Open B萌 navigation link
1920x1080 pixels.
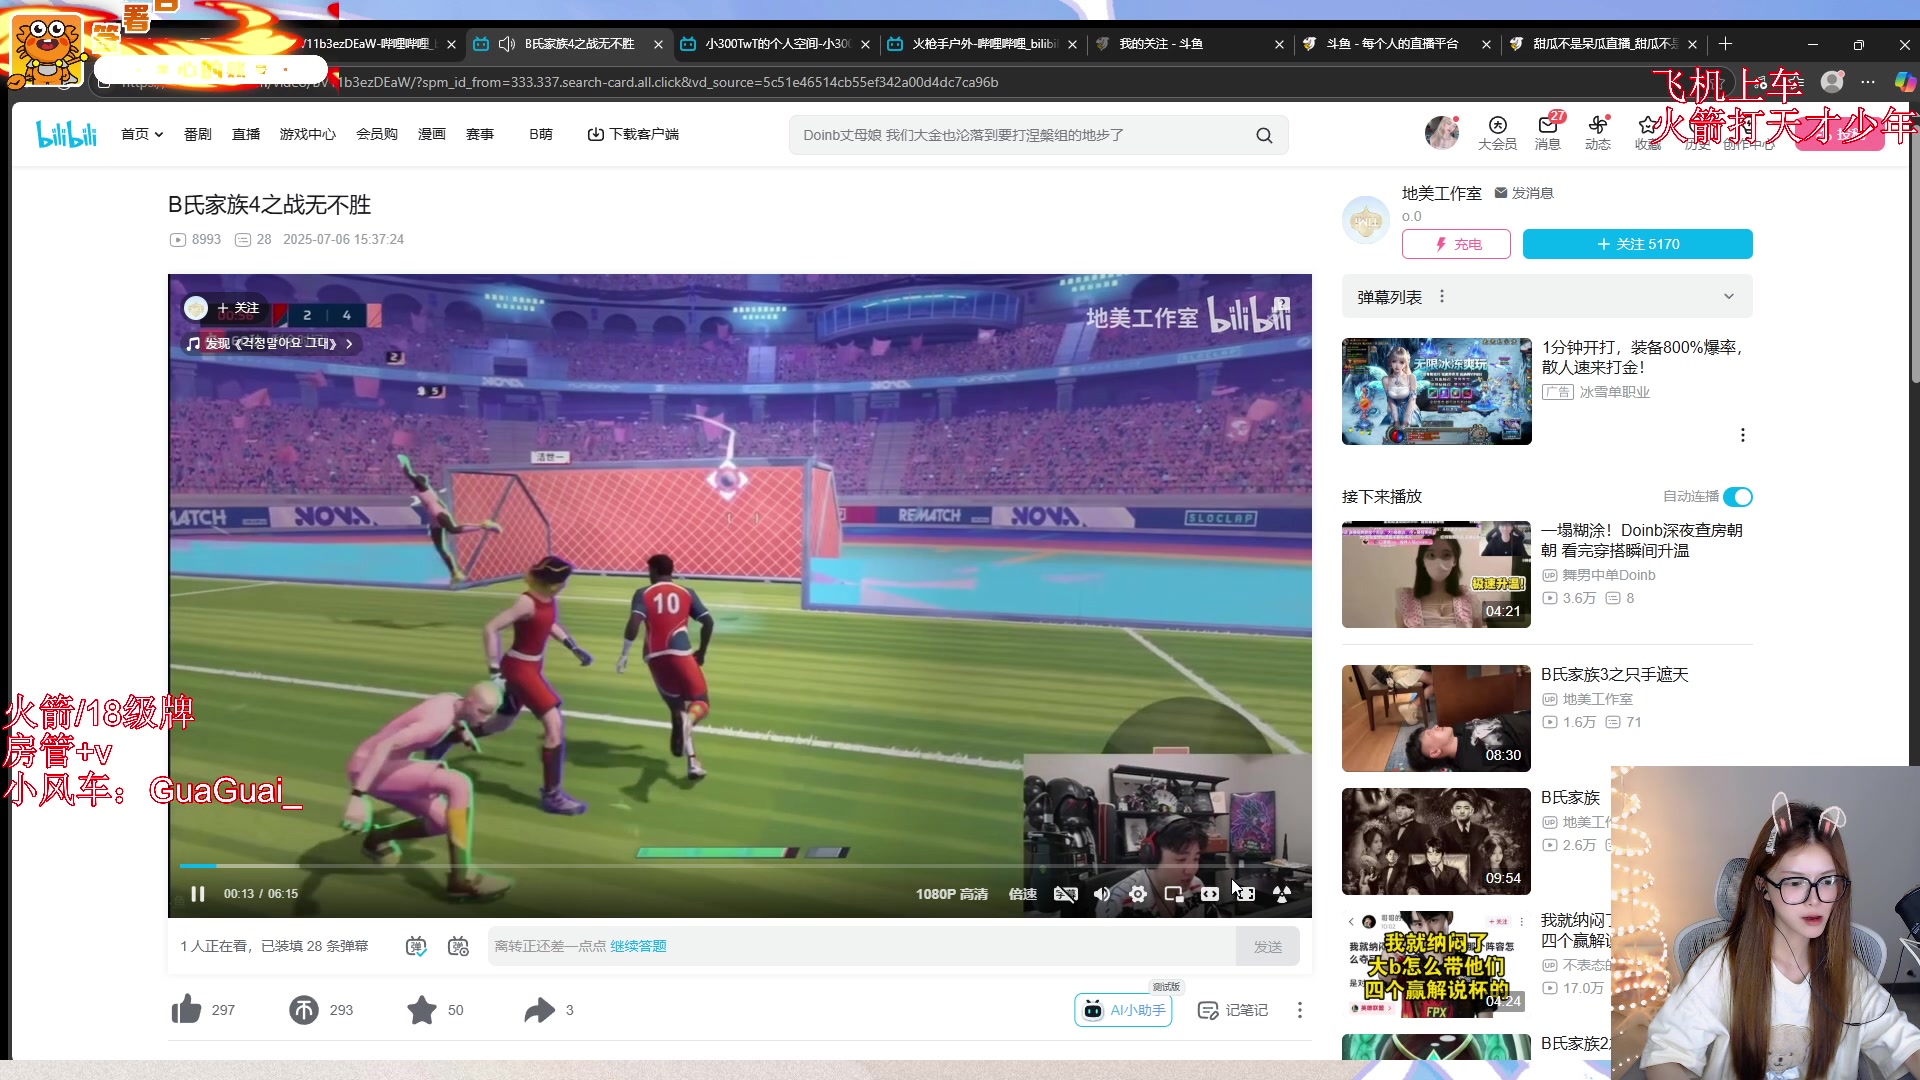click(541, 134)
